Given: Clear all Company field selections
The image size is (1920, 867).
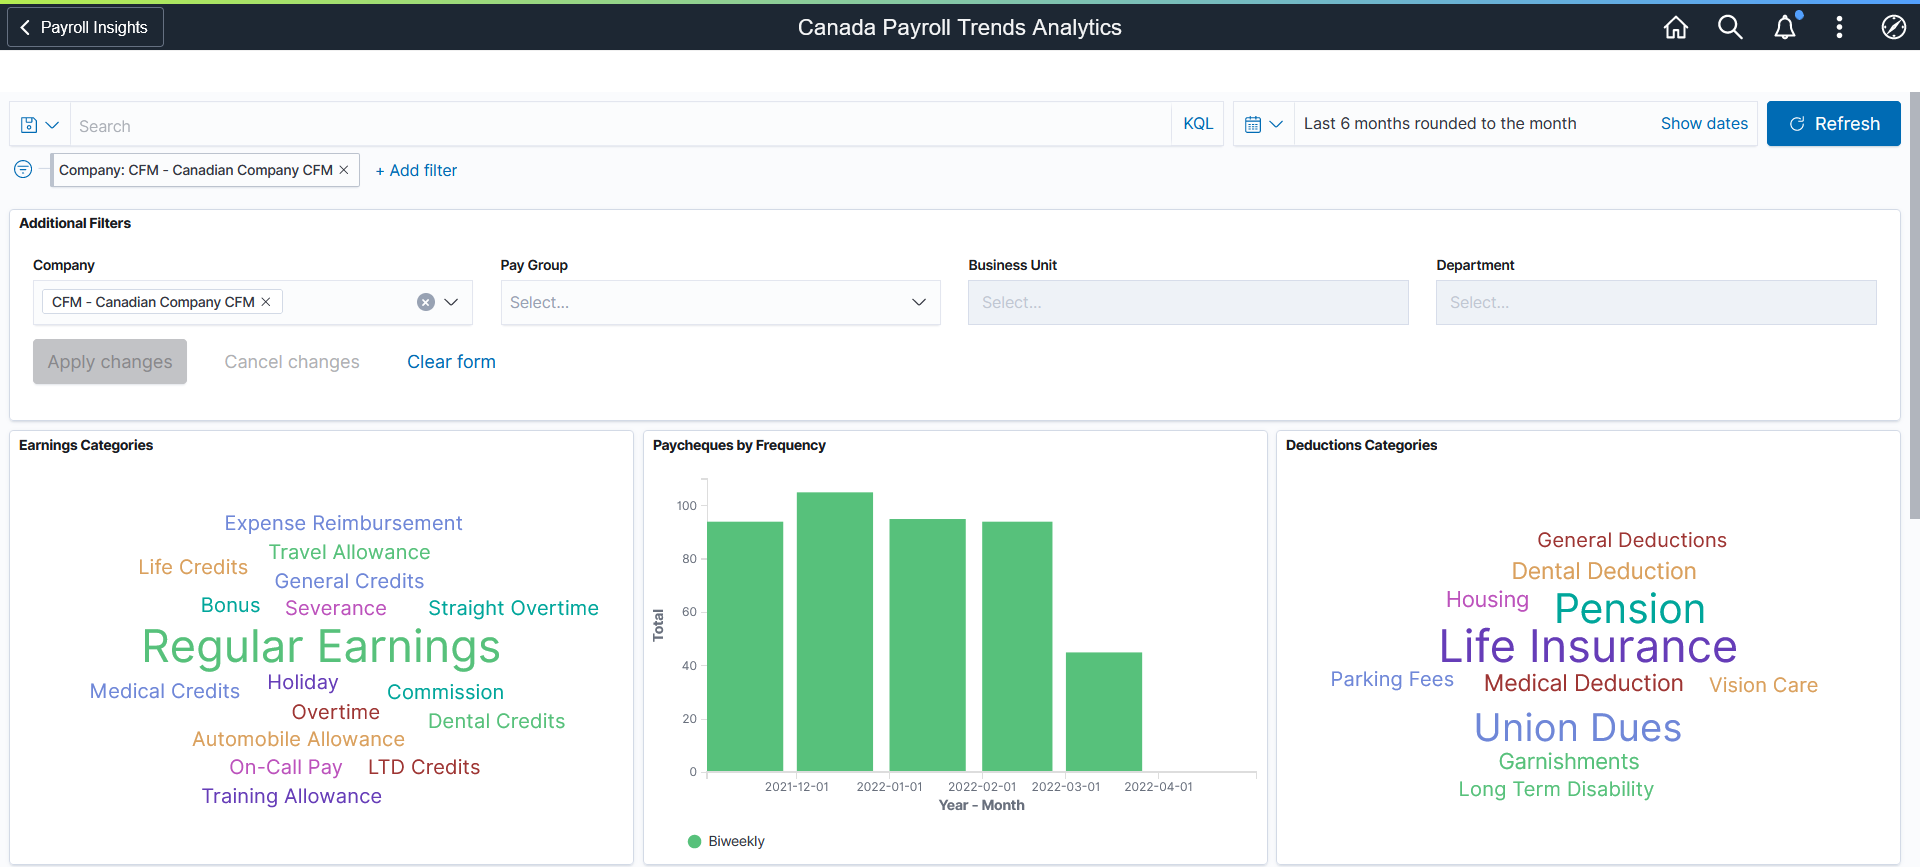Looking at the screenshot, I should tap(426, 302).
